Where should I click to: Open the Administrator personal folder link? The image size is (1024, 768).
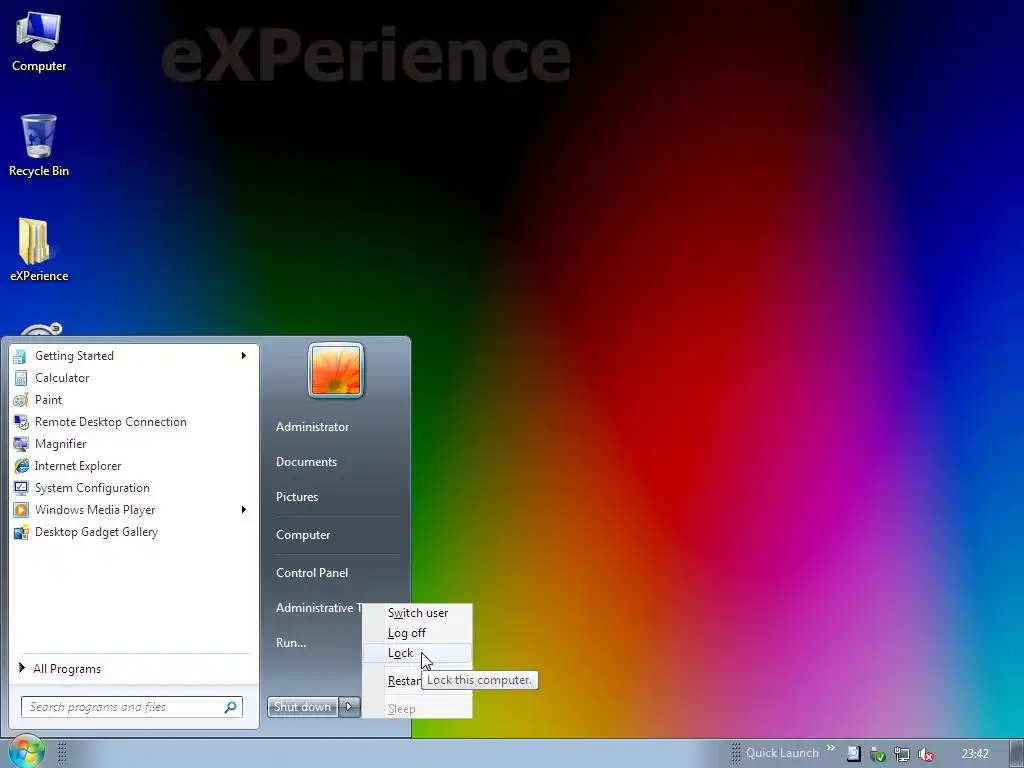[x=312, y=427]
